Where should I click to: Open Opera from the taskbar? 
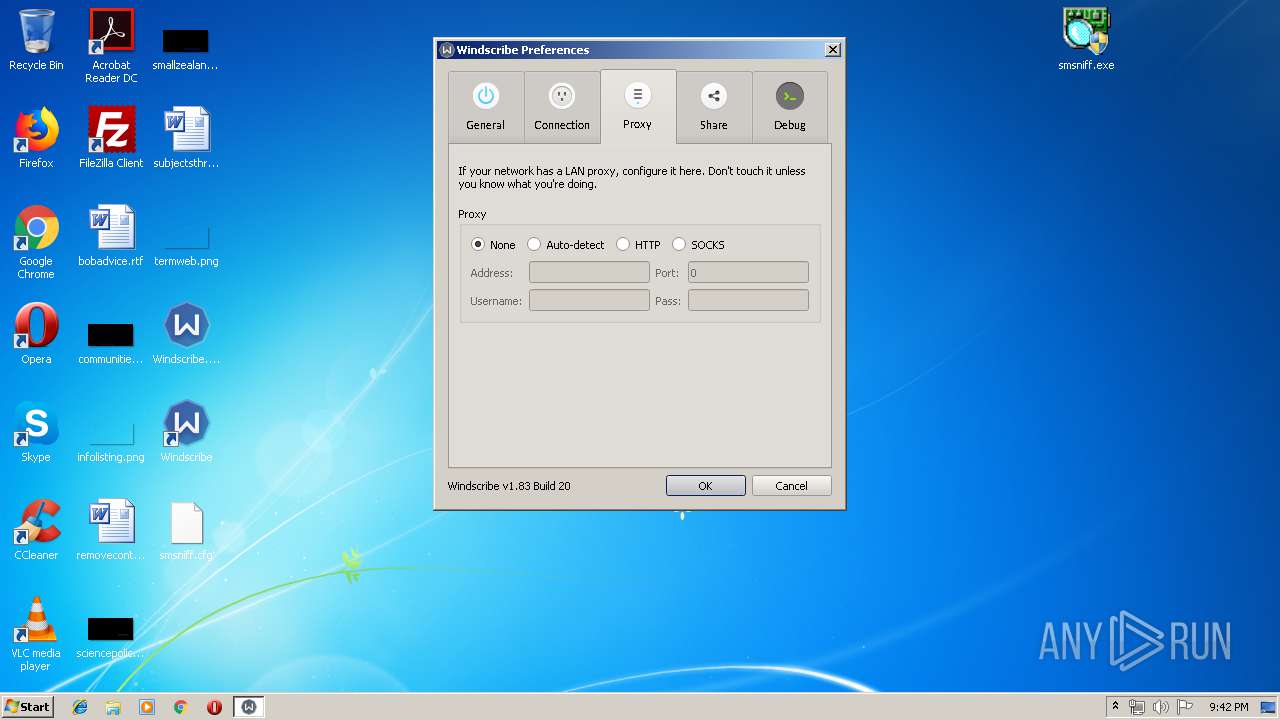(214, 706)
